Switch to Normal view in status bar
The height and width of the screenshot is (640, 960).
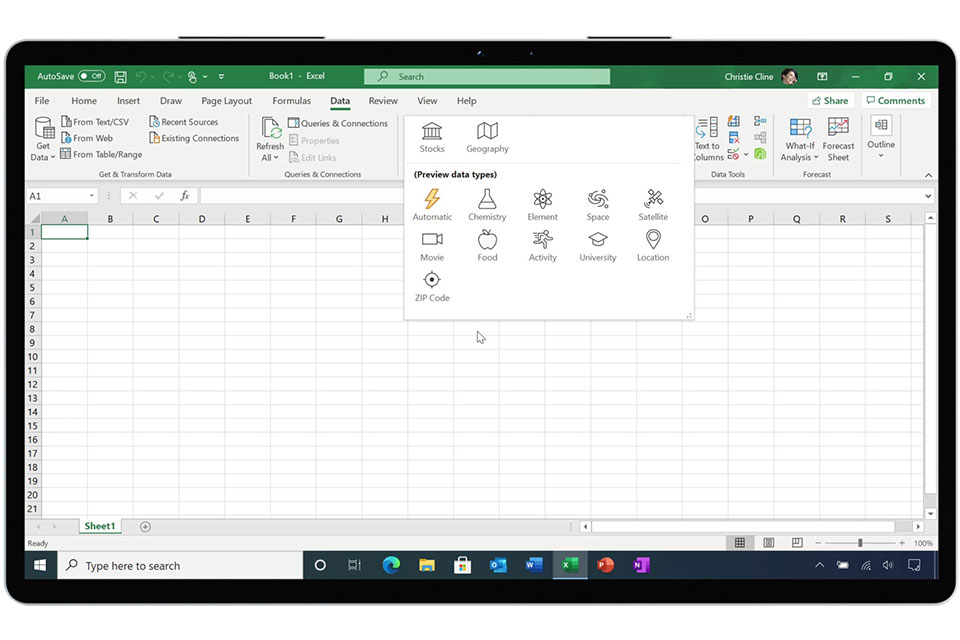point(740,543)
